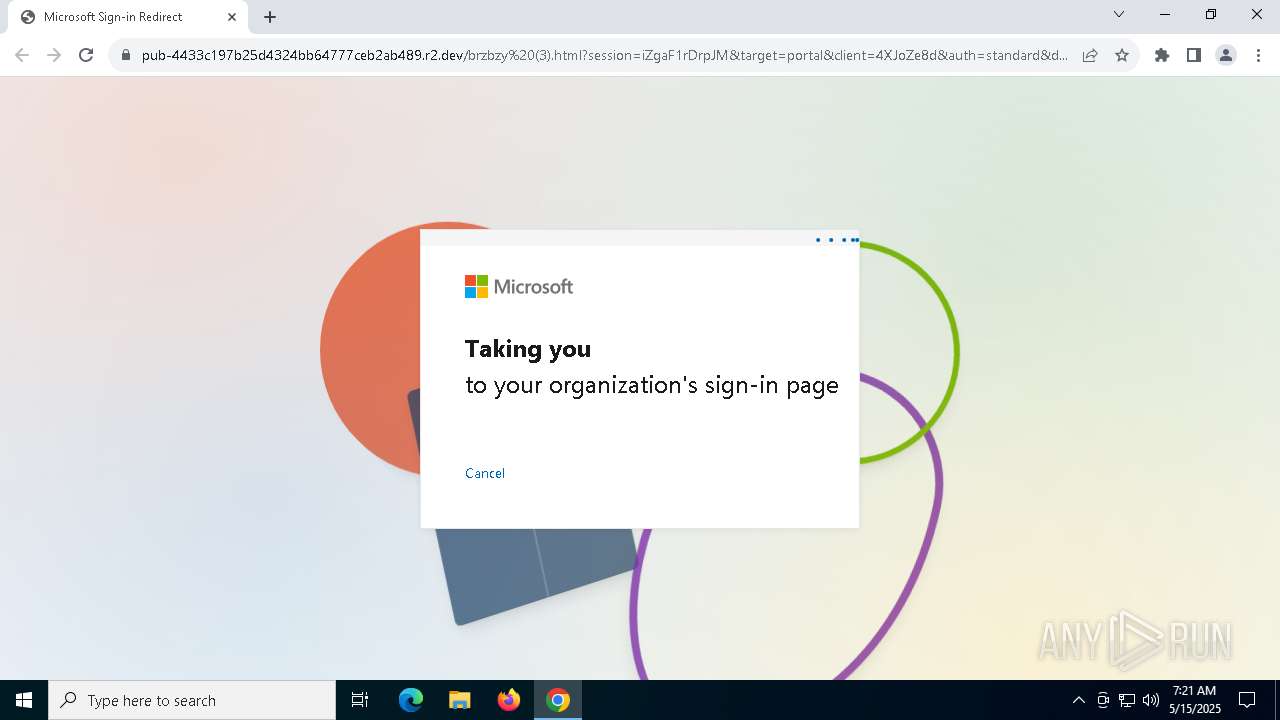This screenshot has height=720, width=1280.
Task: Restore down the Chrome window
Action: click(1211, 15)
